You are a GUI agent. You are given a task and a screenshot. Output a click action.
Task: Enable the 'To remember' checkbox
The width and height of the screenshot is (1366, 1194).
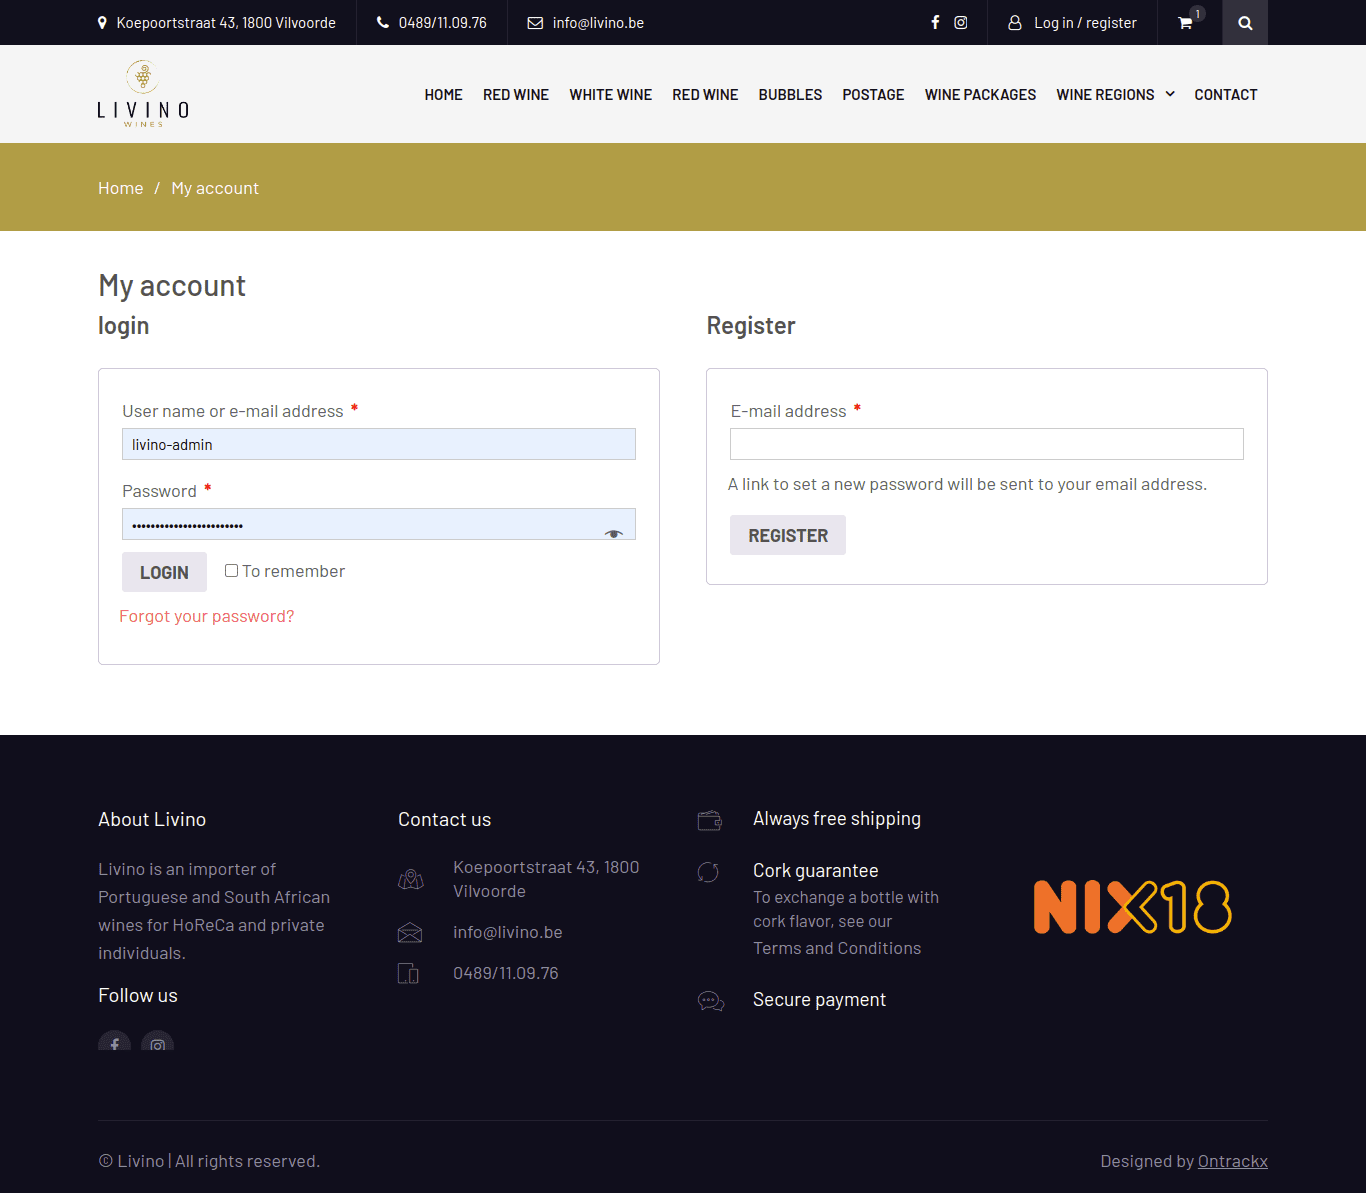click(x=232, y=571)
